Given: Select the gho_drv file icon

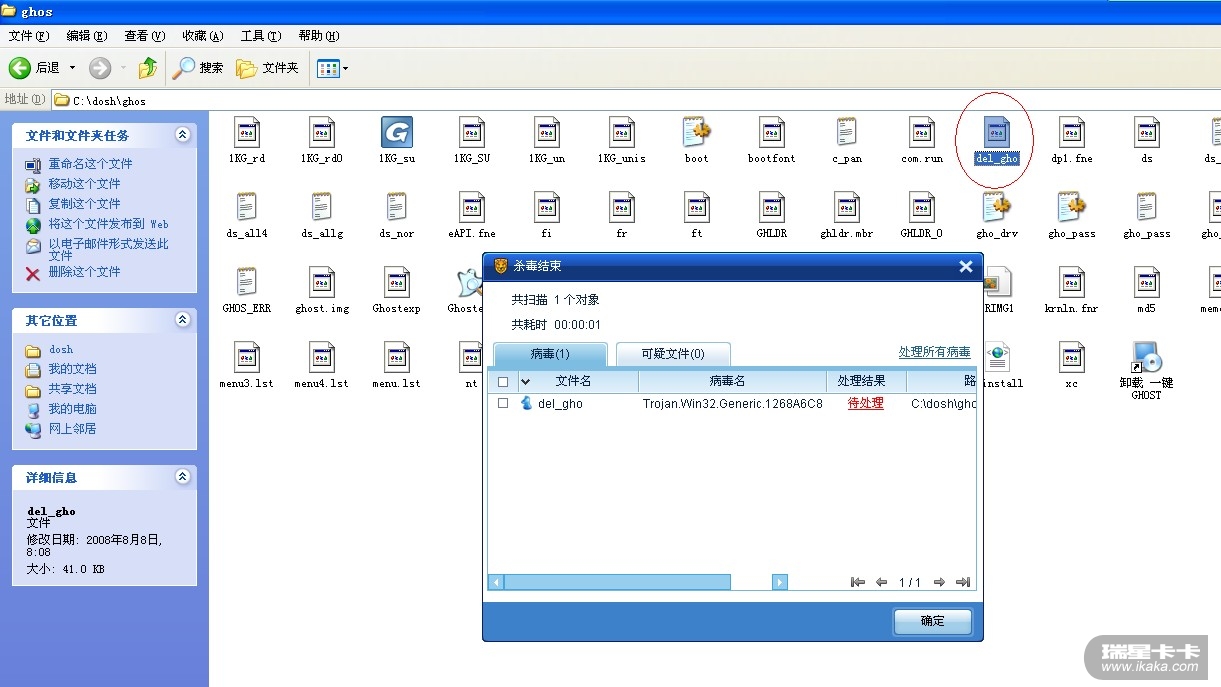Looking at the screenshot, I should pos(997,207).
